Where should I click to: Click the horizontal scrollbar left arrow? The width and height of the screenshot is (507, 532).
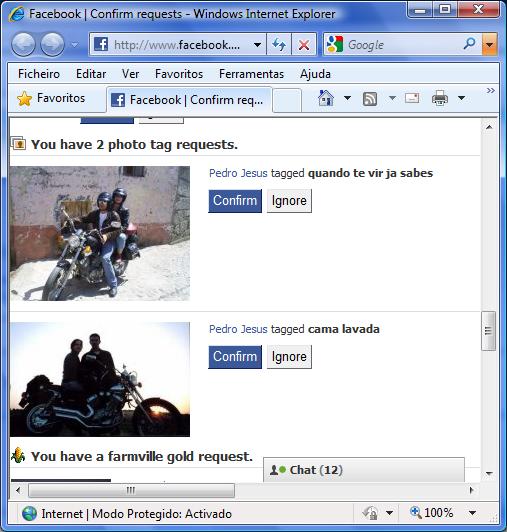pyautogui.click(x=18, y=490)
